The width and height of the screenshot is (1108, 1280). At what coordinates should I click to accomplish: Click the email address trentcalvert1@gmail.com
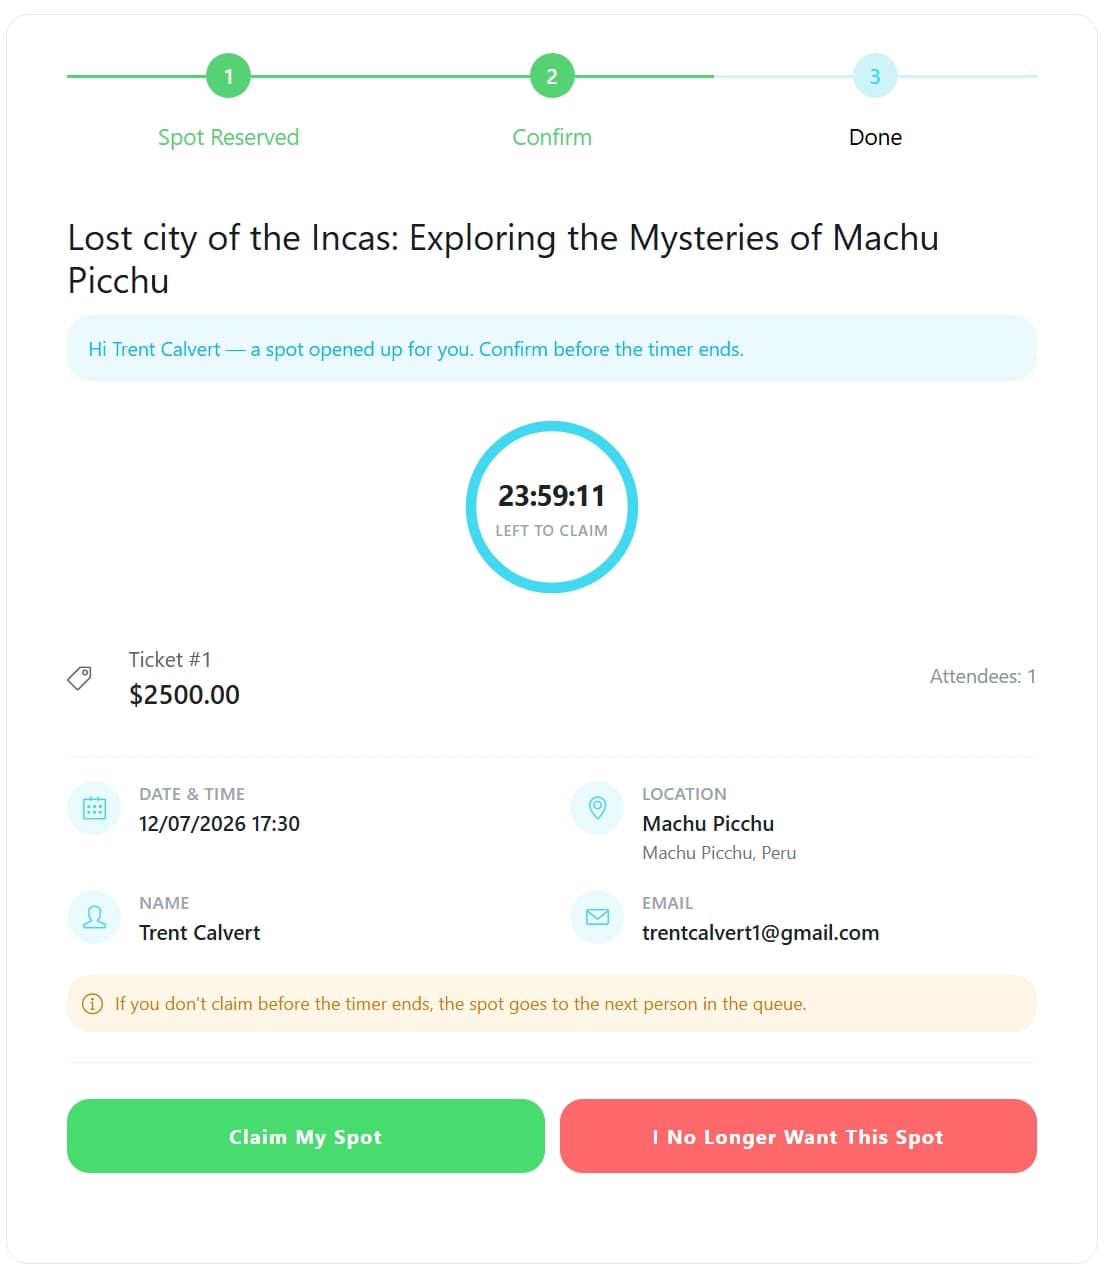point(760,933)
